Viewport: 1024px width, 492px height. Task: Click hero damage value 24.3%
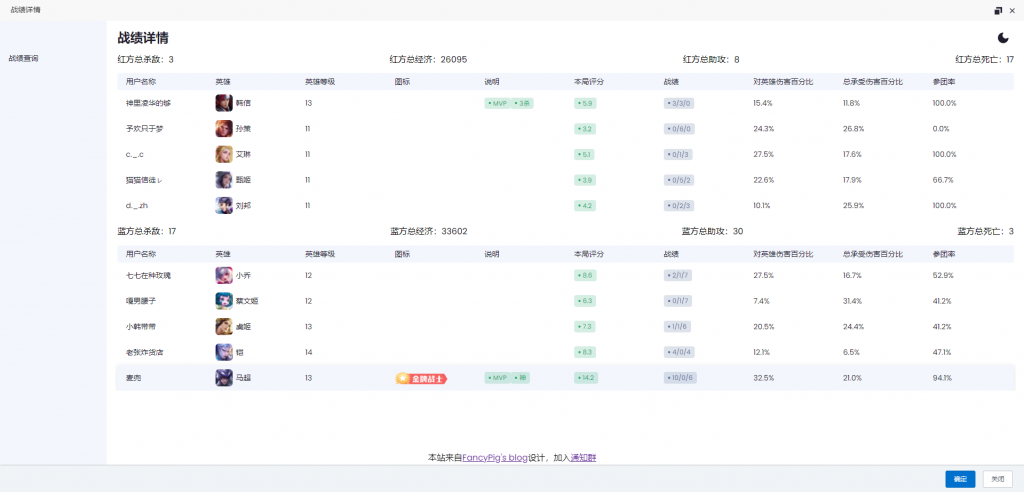[x=763, y=129]
